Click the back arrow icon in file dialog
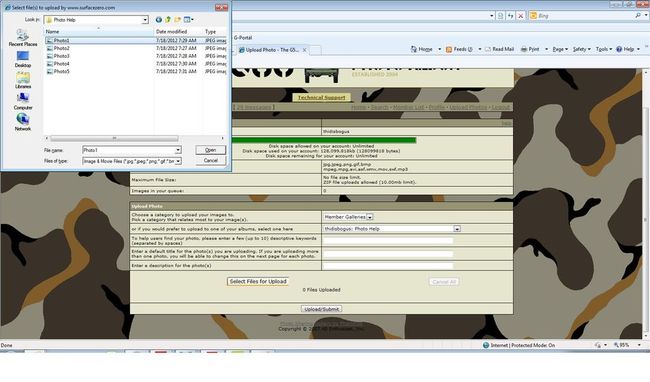The width and height of the screenshot is (650, 382). click(x=158, y=19)
